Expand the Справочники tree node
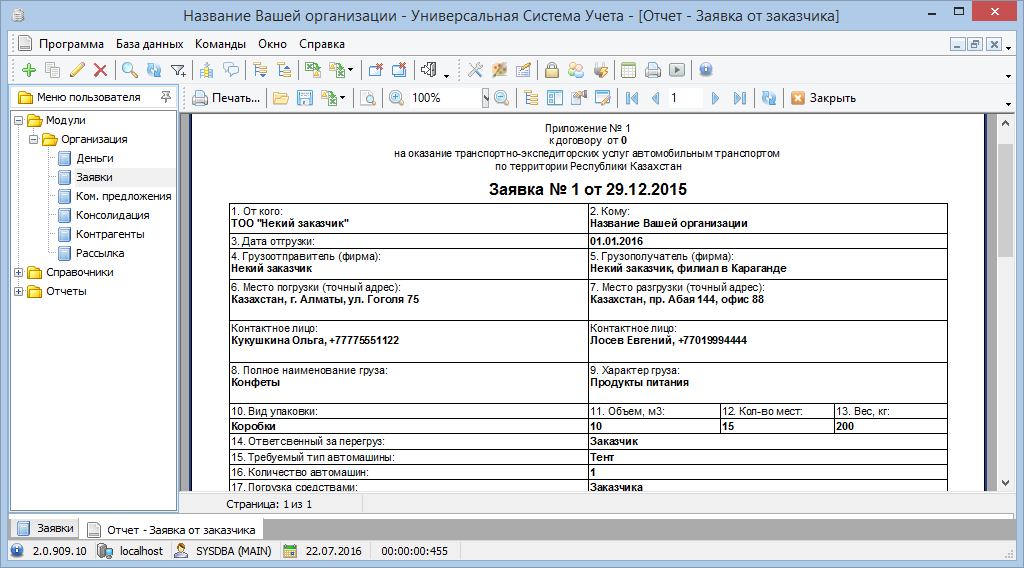This screenshot has height=568, width=1024. point(19,272)
